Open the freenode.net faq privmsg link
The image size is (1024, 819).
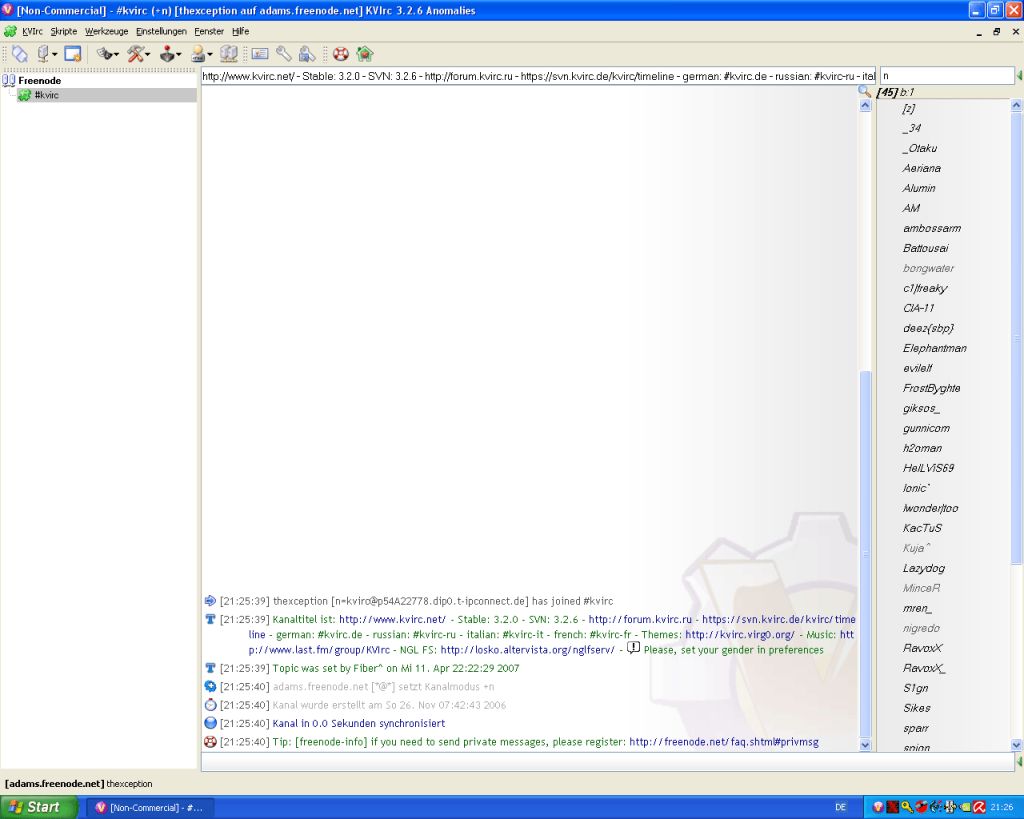pyautogui.click(x=724, y=742)
